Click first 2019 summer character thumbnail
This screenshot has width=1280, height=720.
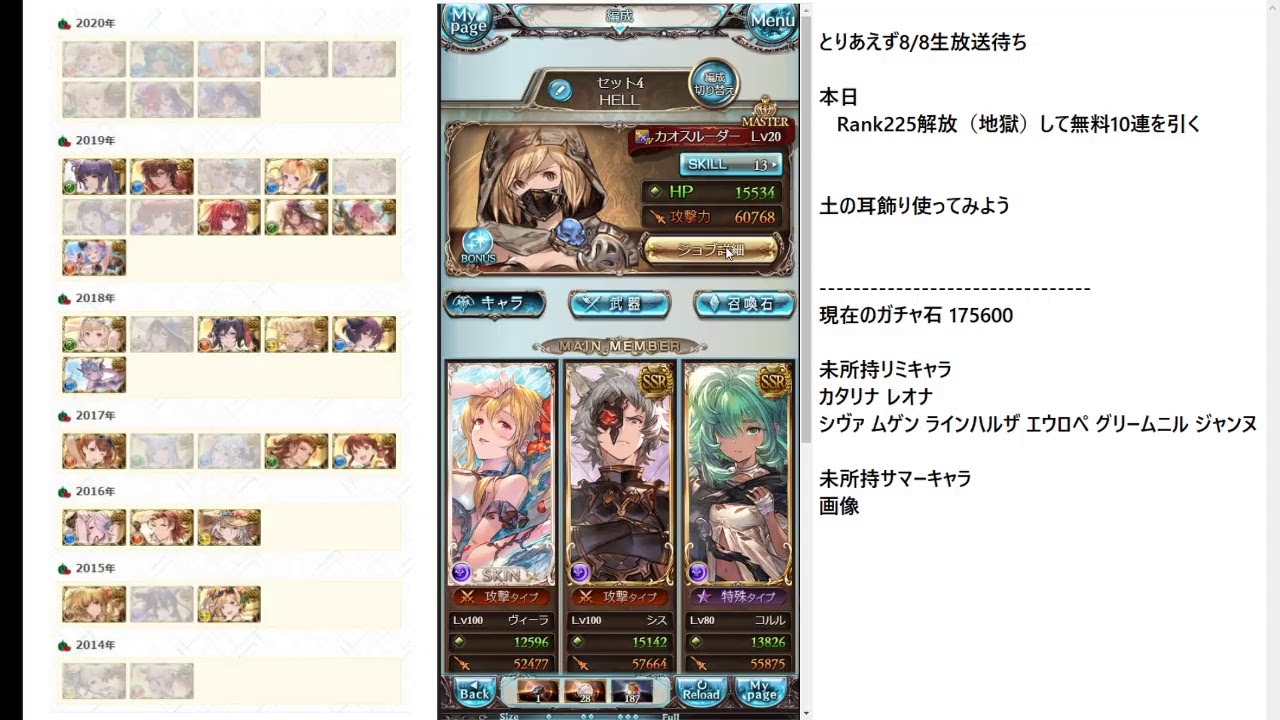click(94, 175)
